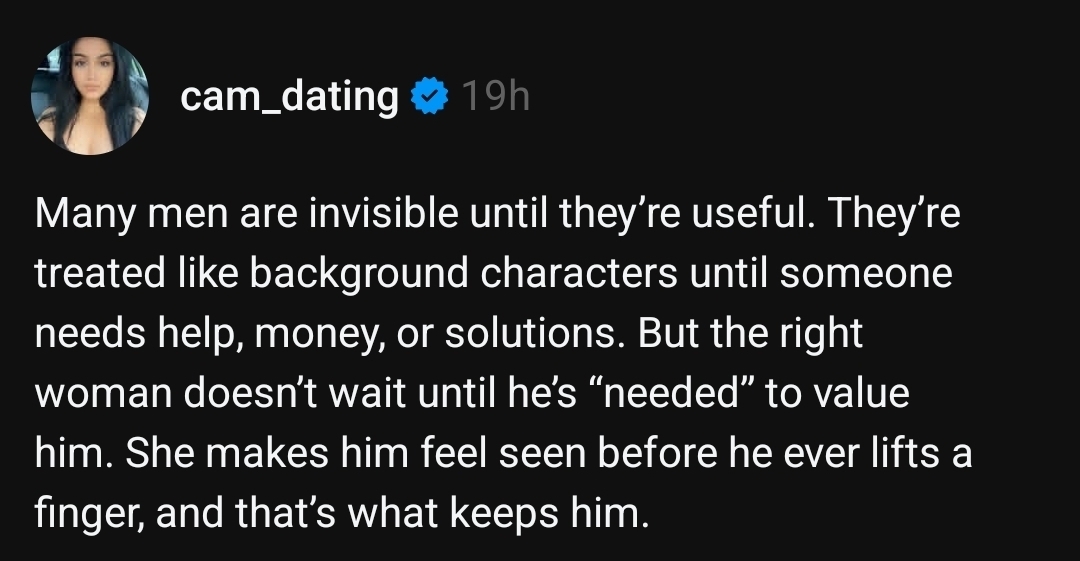
Task: Open the cam_dating profile picture
Action: (90, 96)
